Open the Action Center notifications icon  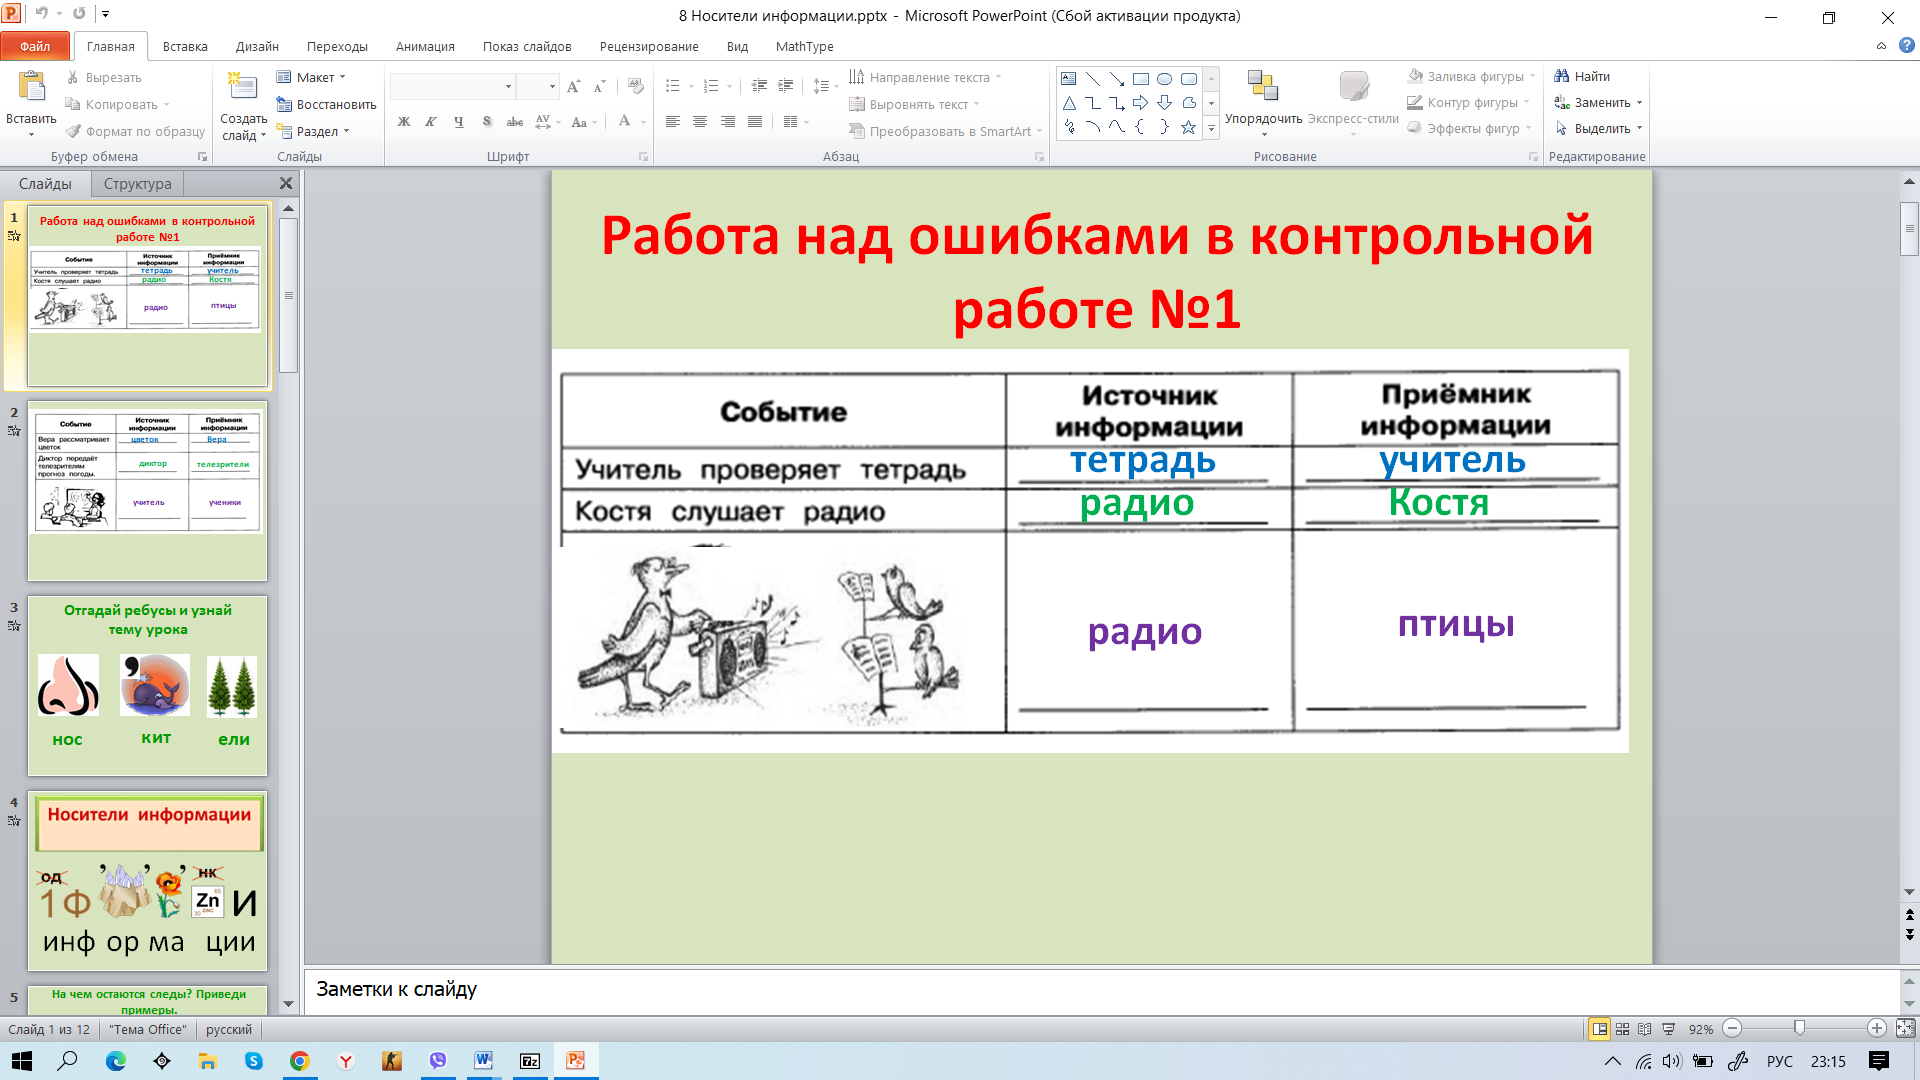1878,1061
